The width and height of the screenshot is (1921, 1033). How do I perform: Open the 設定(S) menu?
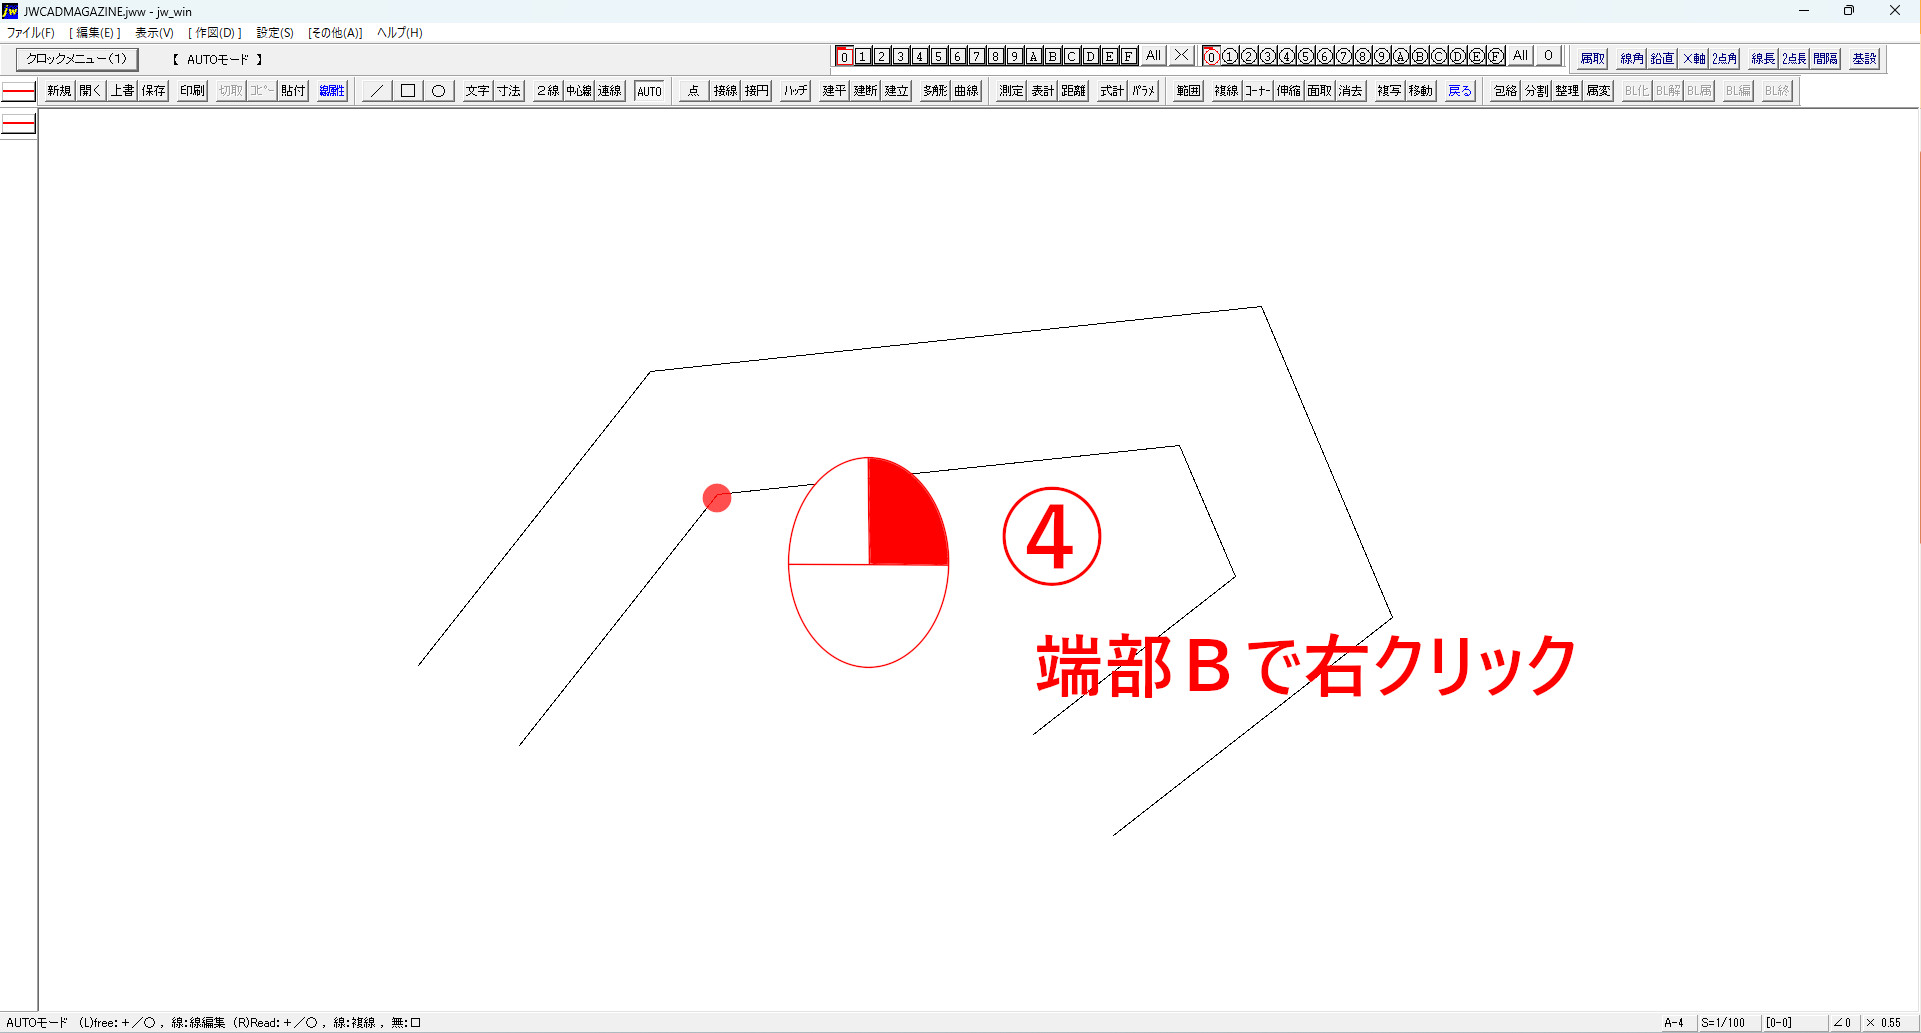(275, 33)
